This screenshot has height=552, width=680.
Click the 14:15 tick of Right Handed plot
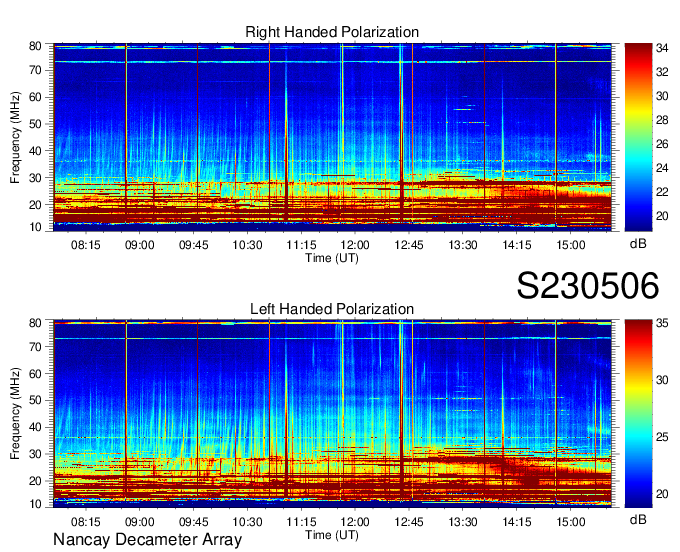pos(517,245)
